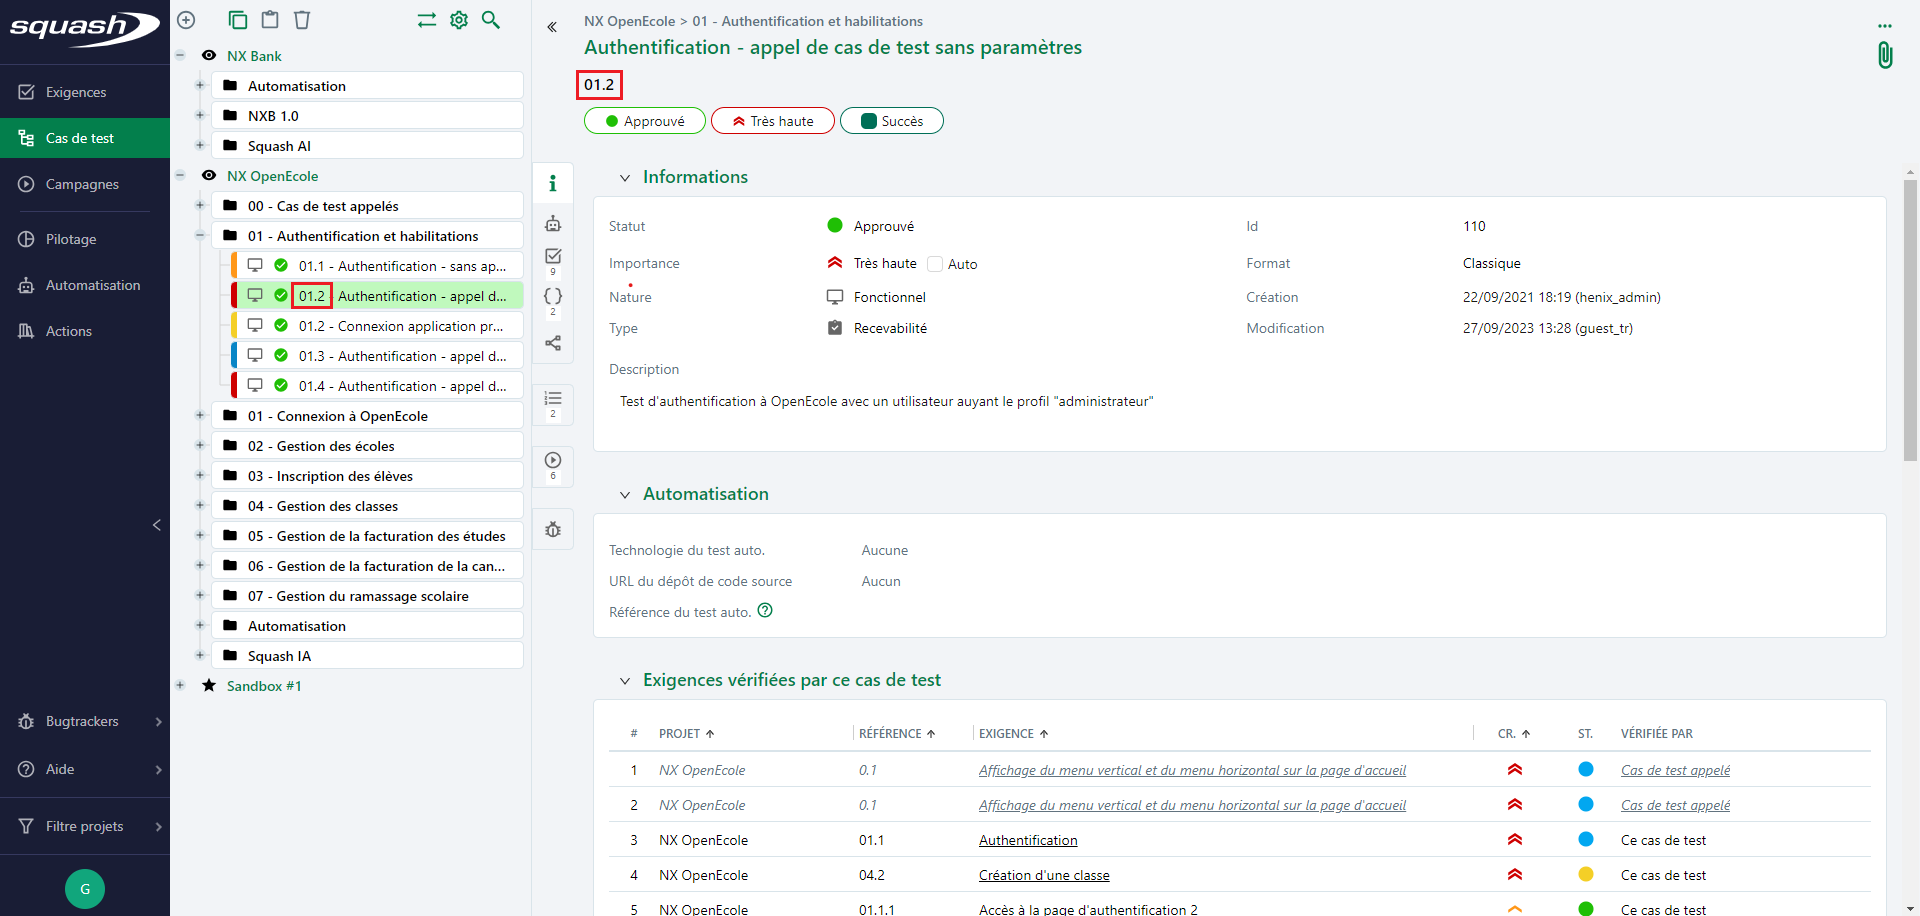Create a new test case with the plus icon
Screen dimensions: 1920x916
[186, 20]
